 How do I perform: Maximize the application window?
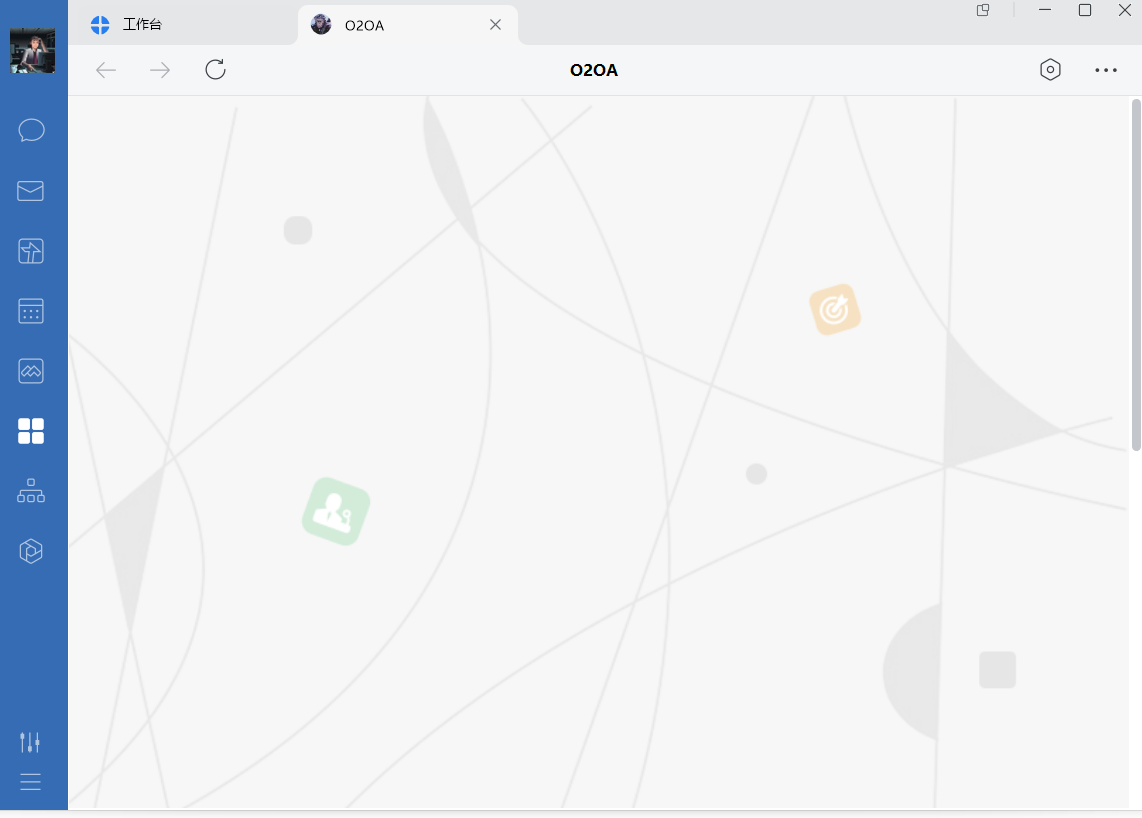click(1084, 10)
